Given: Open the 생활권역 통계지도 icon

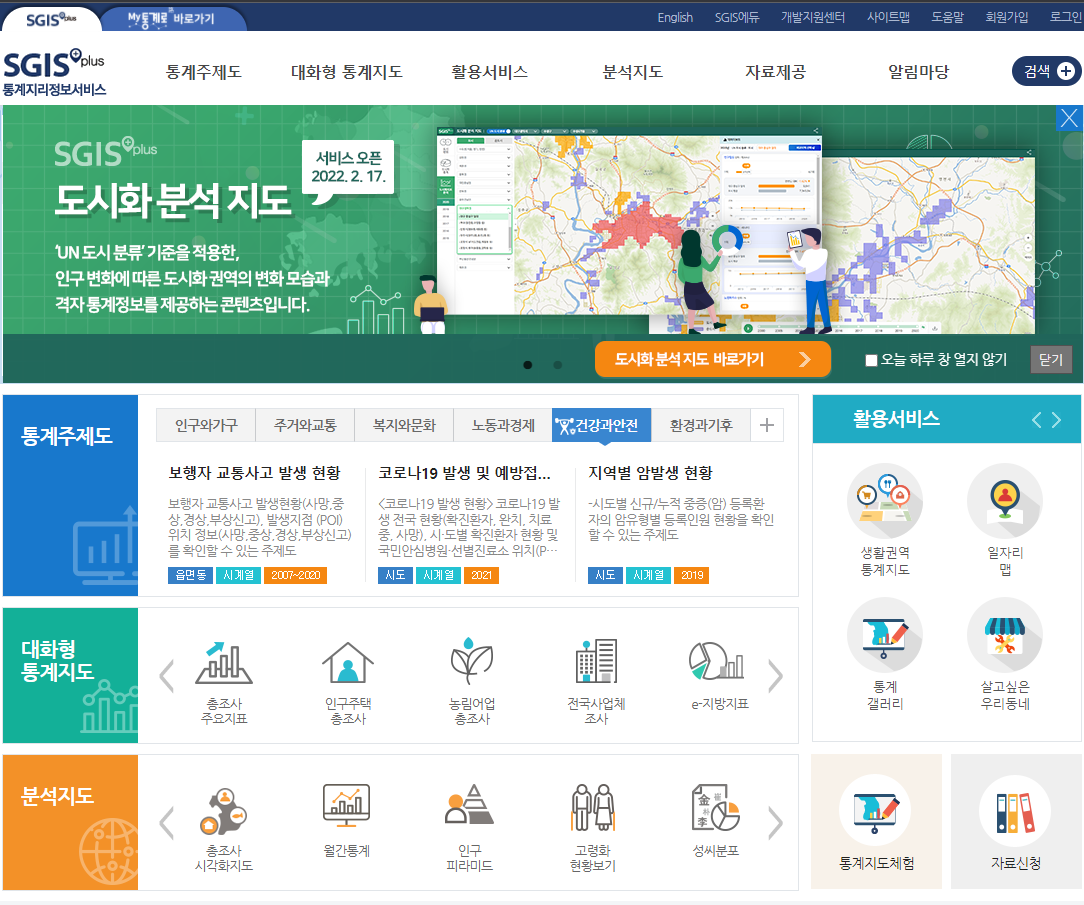Looking at the screenshot, I should click(x=885, y=501).
